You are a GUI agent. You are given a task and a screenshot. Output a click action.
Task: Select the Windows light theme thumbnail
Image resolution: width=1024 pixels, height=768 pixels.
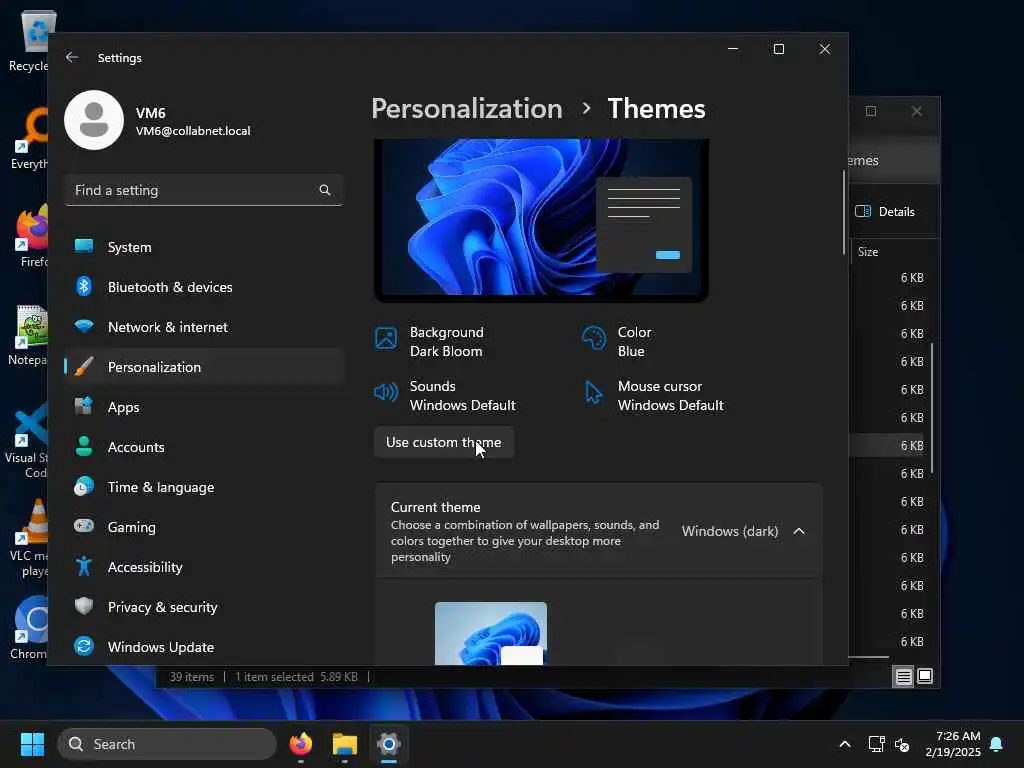point(490,633)
